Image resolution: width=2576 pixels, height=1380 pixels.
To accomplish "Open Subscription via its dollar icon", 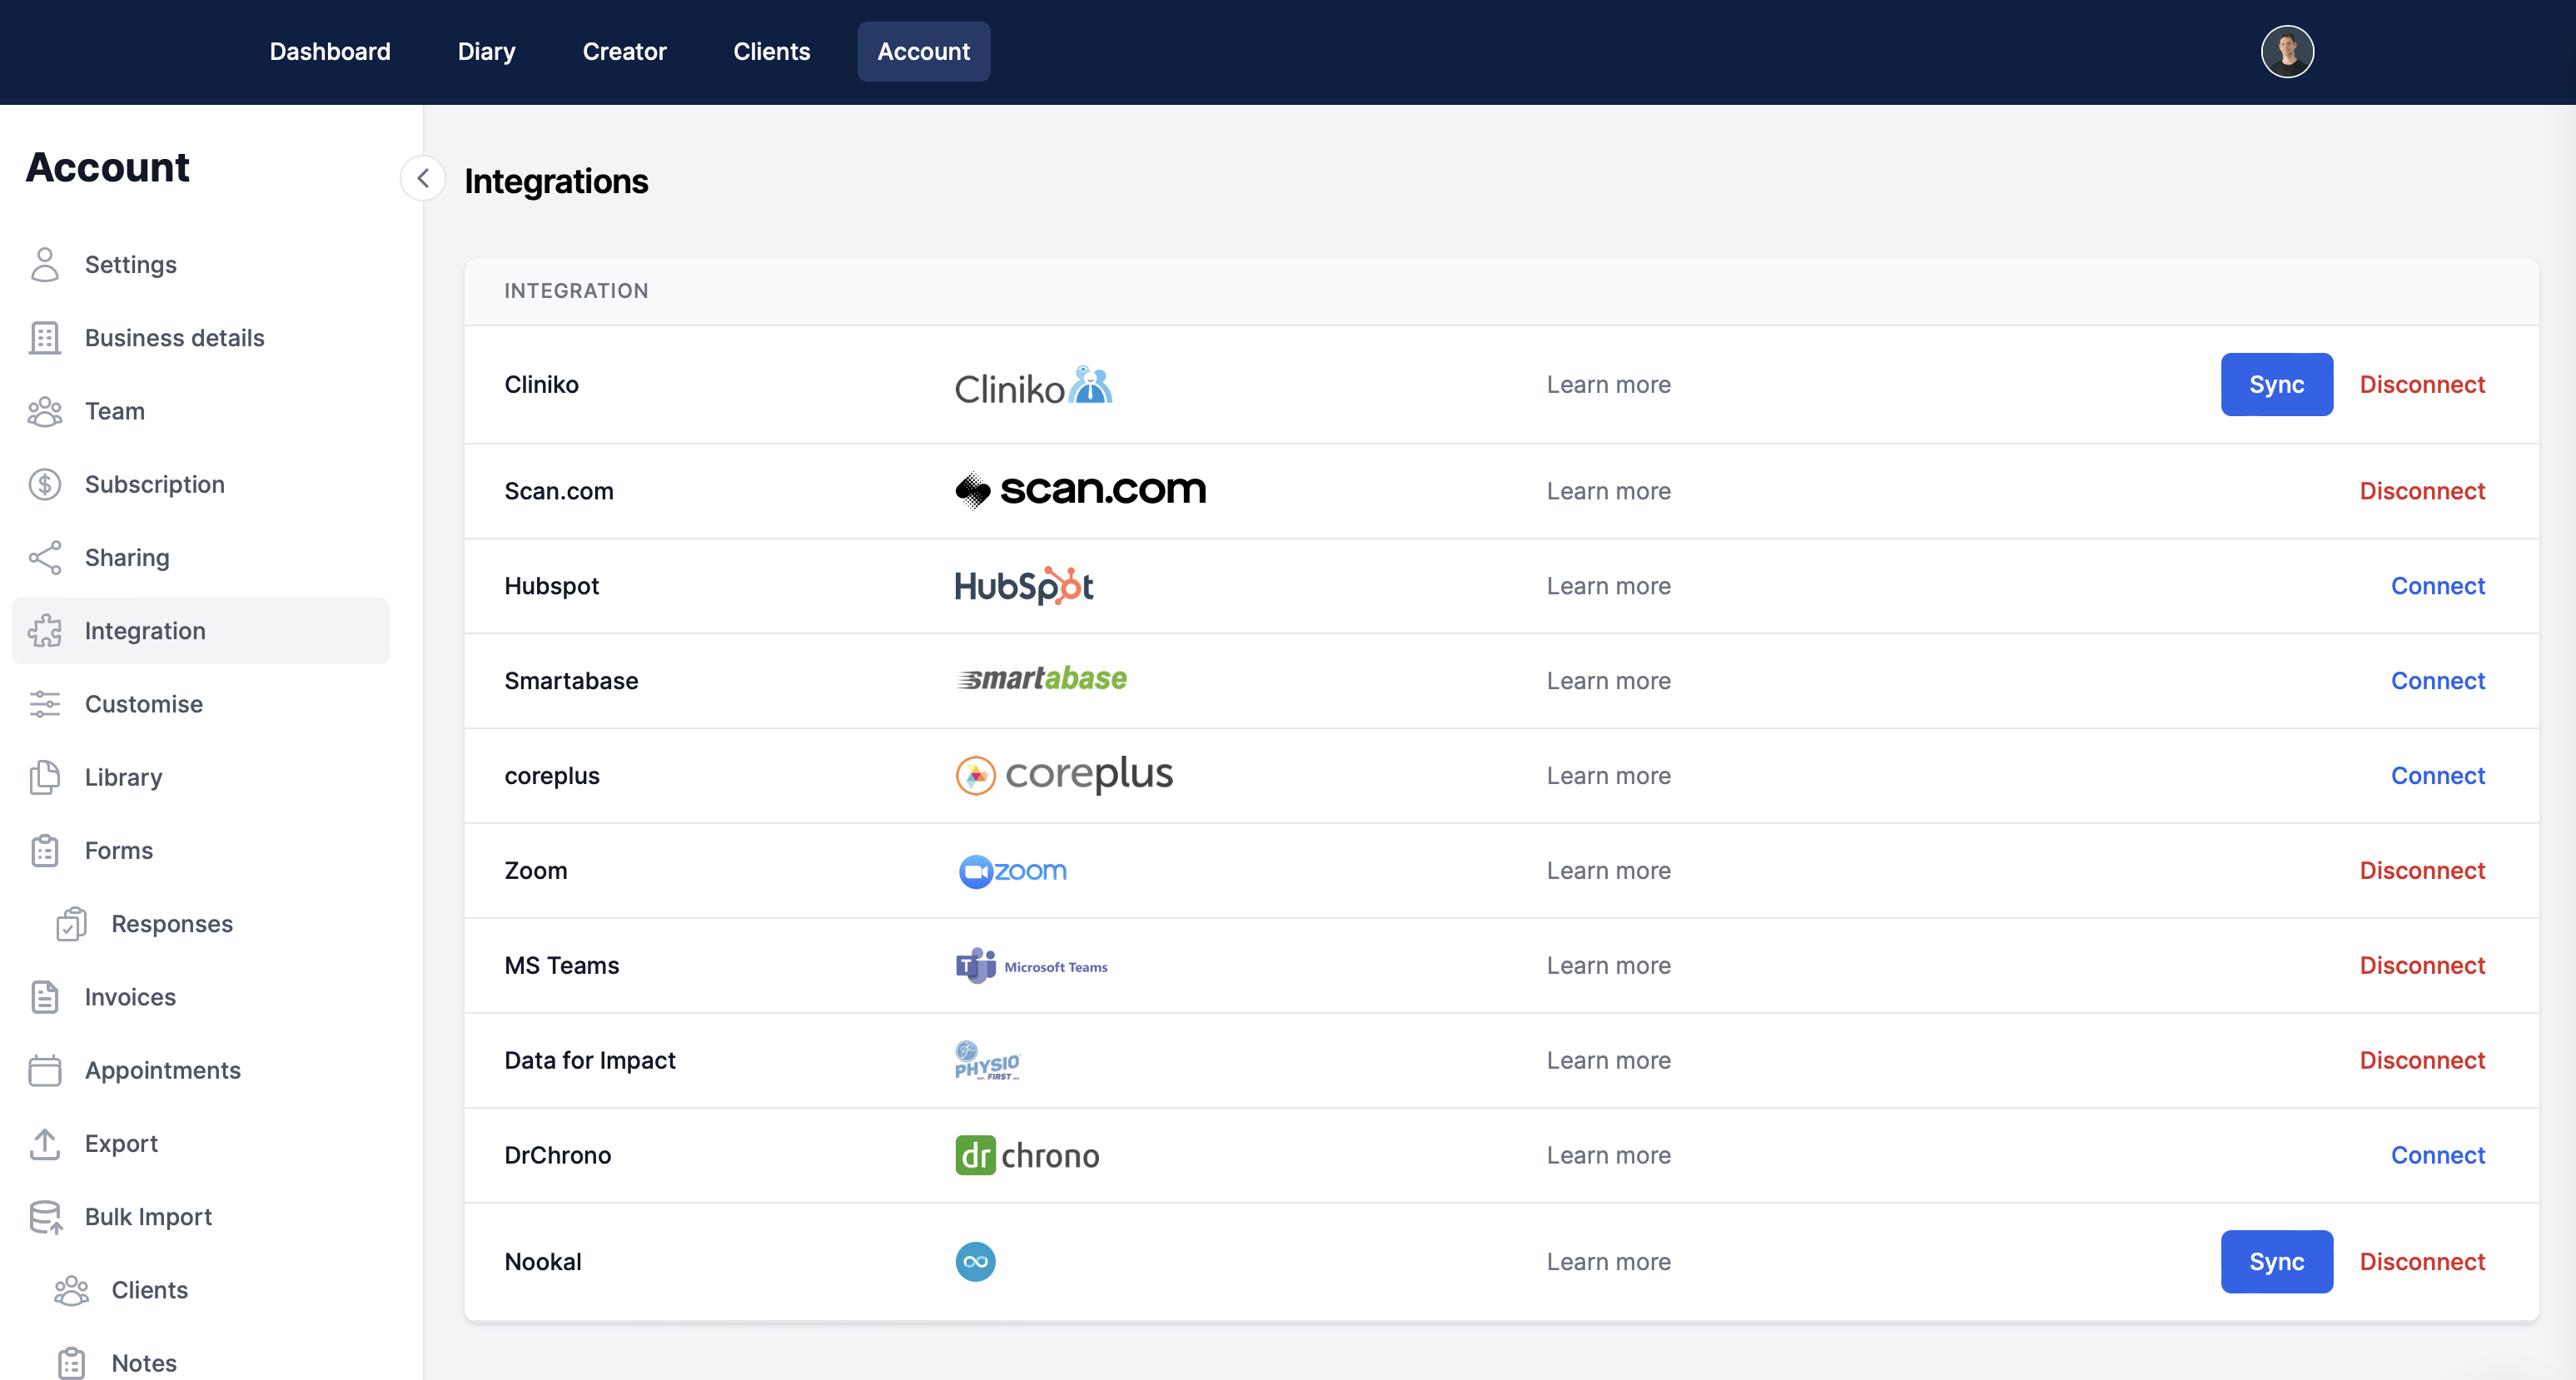I will click(x=45, y=484).
